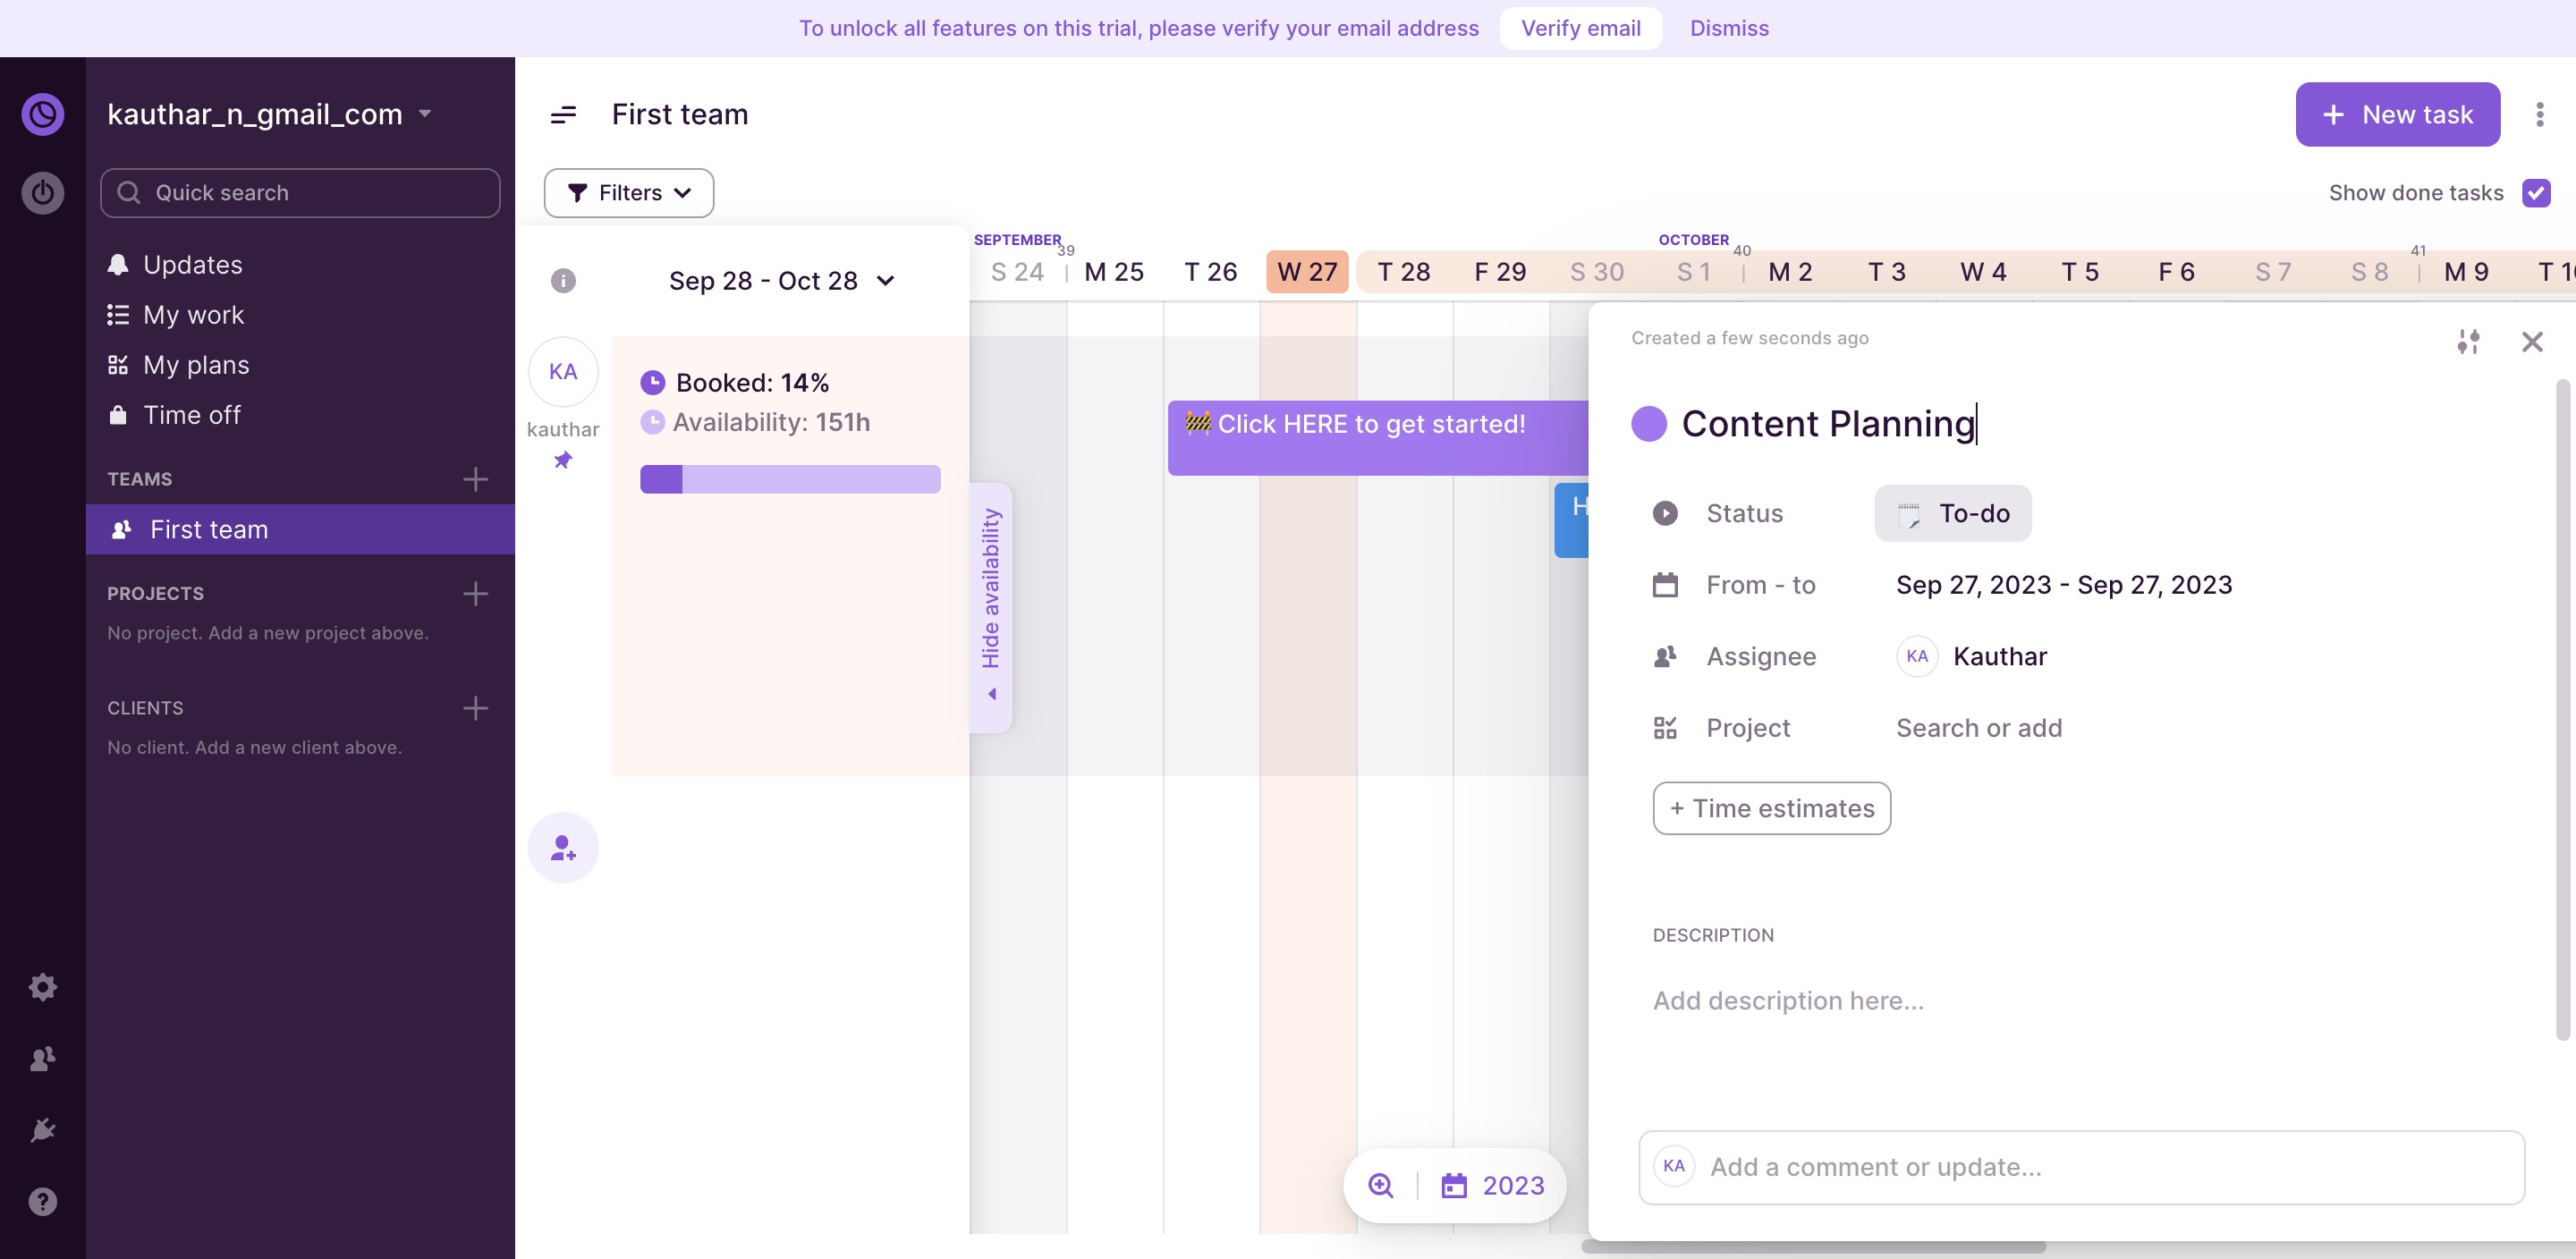This screenshot has height=1259, width=2576.
Task: Open the Sep 28 - Oct 28 date range dropdown
Action: click(x=781, y=281)
